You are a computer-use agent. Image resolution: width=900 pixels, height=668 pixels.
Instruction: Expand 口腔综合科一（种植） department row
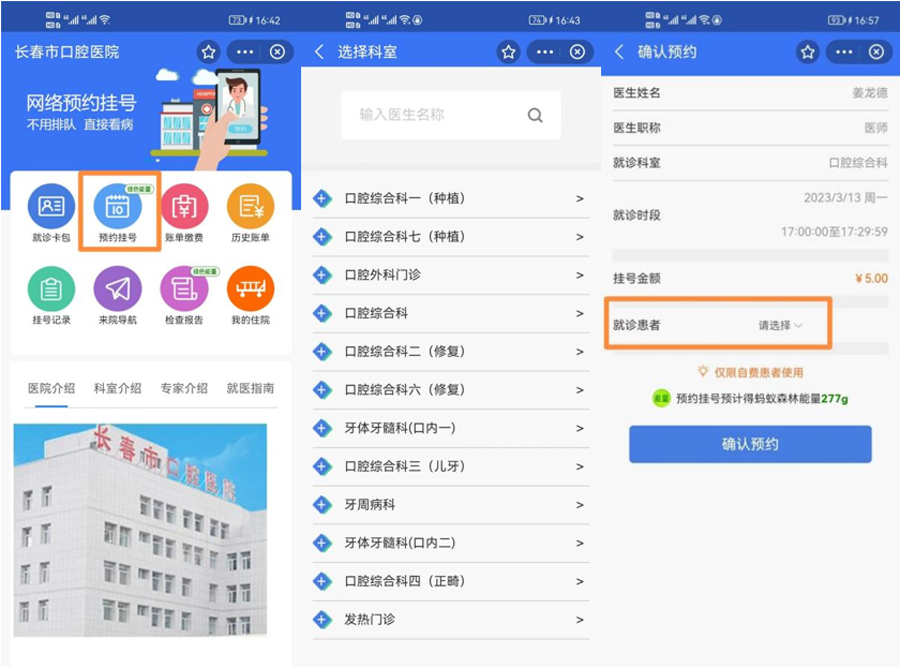coord(450,199)
